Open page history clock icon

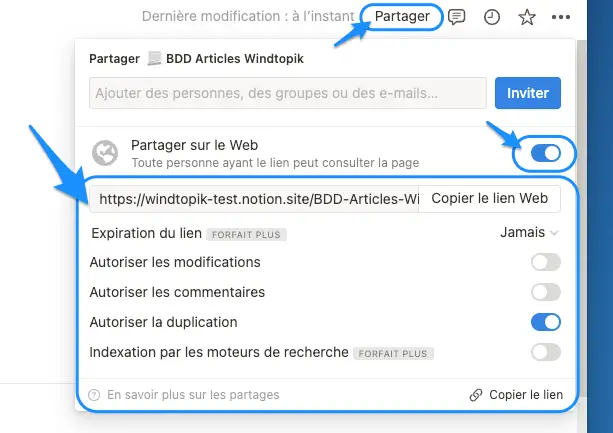pyautogui.click(x=492, y=17)
